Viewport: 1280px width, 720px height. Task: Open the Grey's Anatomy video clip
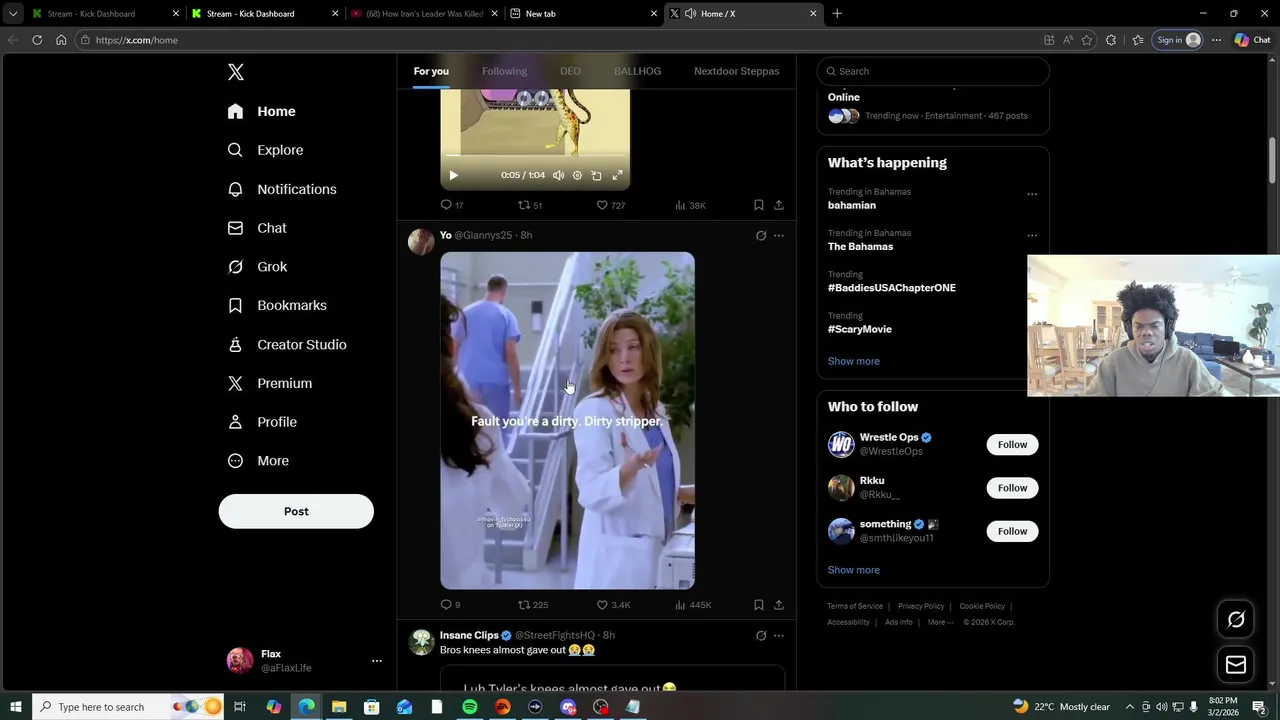click(567, 420)
